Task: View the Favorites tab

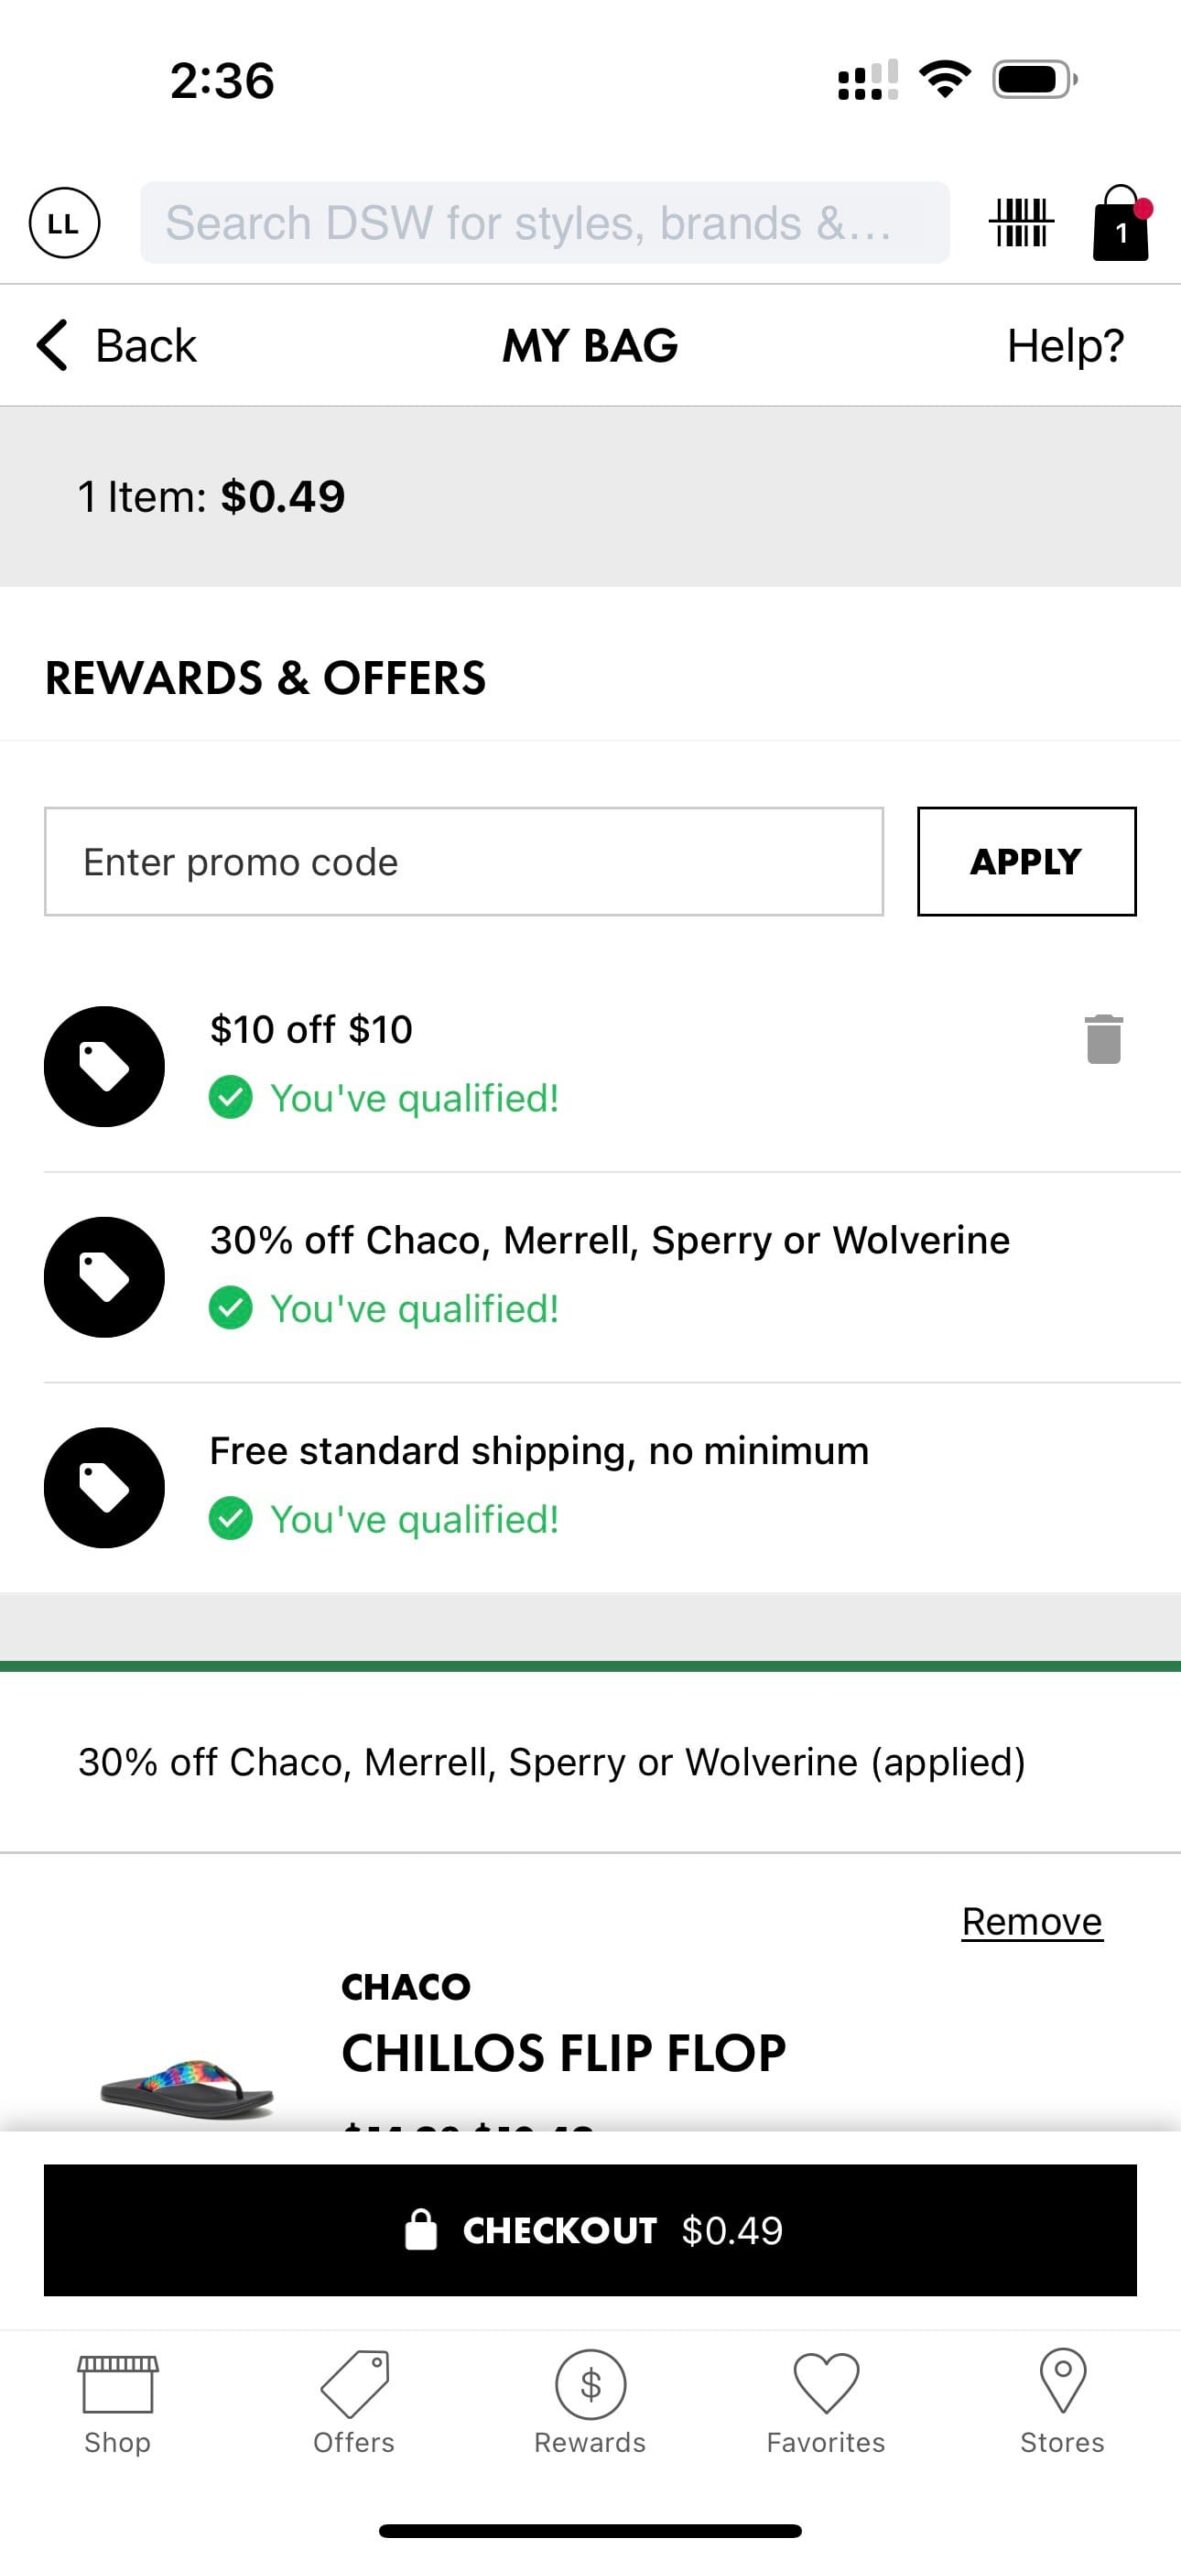Action: click(x=826, y=2402)
